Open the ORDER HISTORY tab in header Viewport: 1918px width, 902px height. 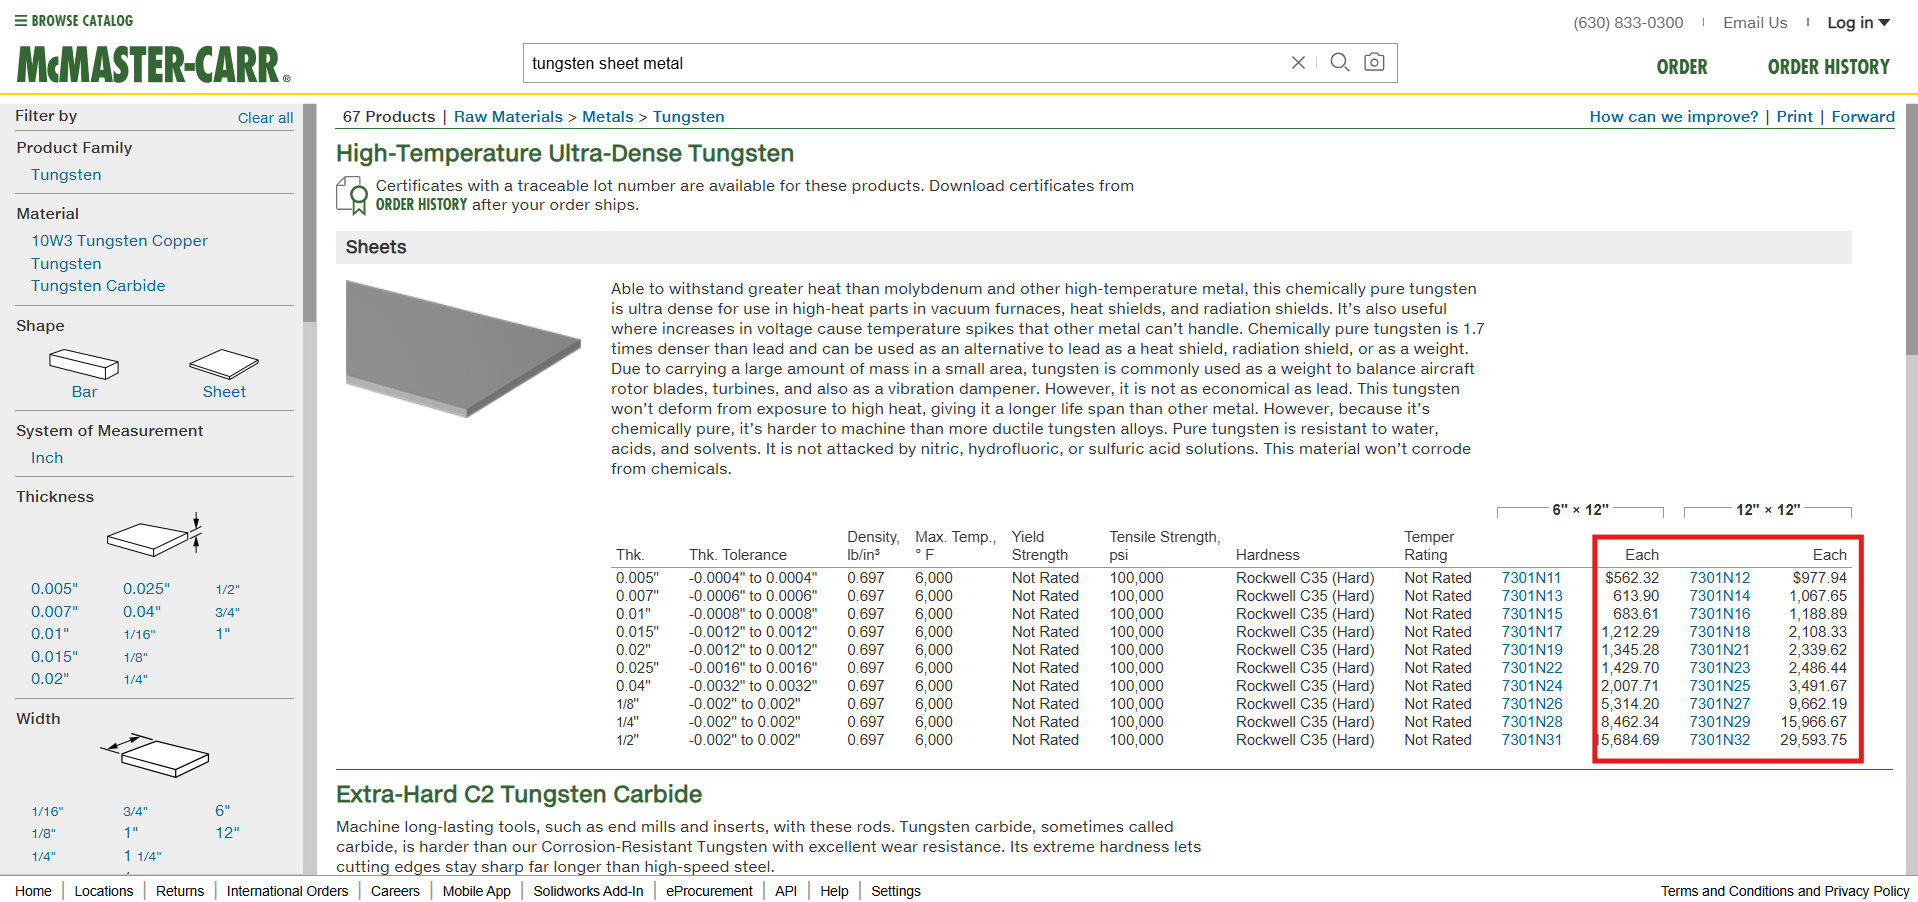(1829, 67)
